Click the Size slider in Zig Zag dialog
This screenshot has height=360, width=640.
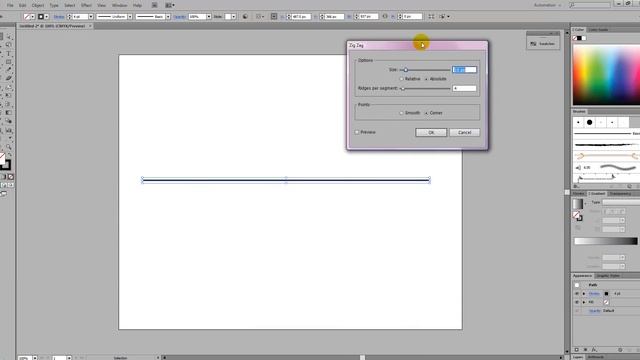coord(425,70)
